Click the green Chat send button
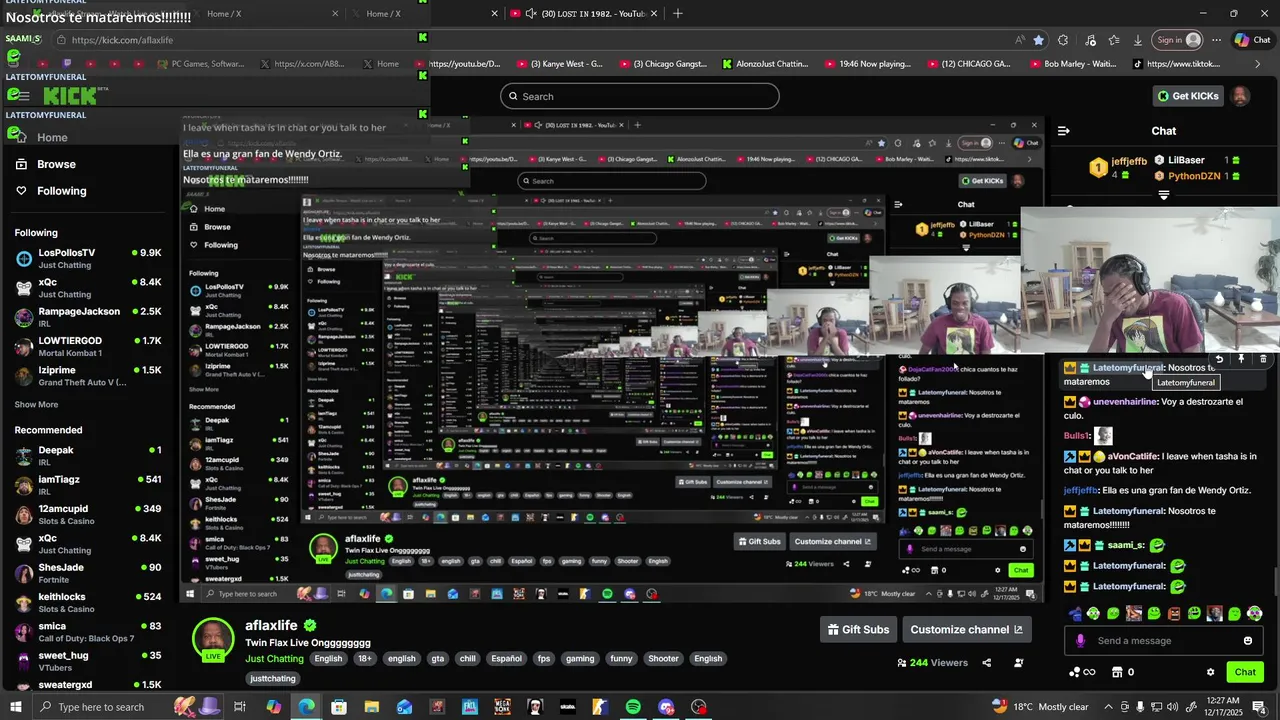Screen dimensions: 1280x720 [x=1245, y=672]
